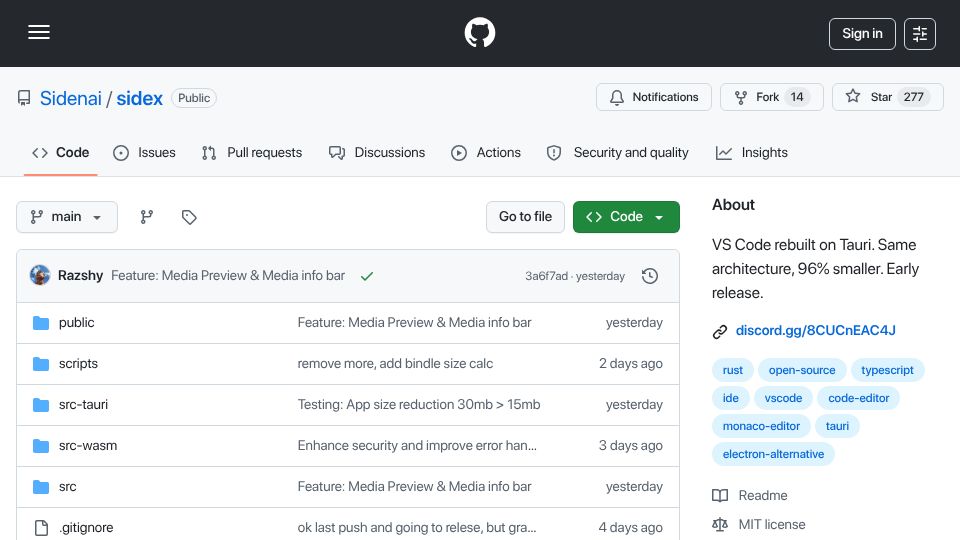Open the .gitignore file
Viewport: 960px width, 540px height.
[86, 528]
